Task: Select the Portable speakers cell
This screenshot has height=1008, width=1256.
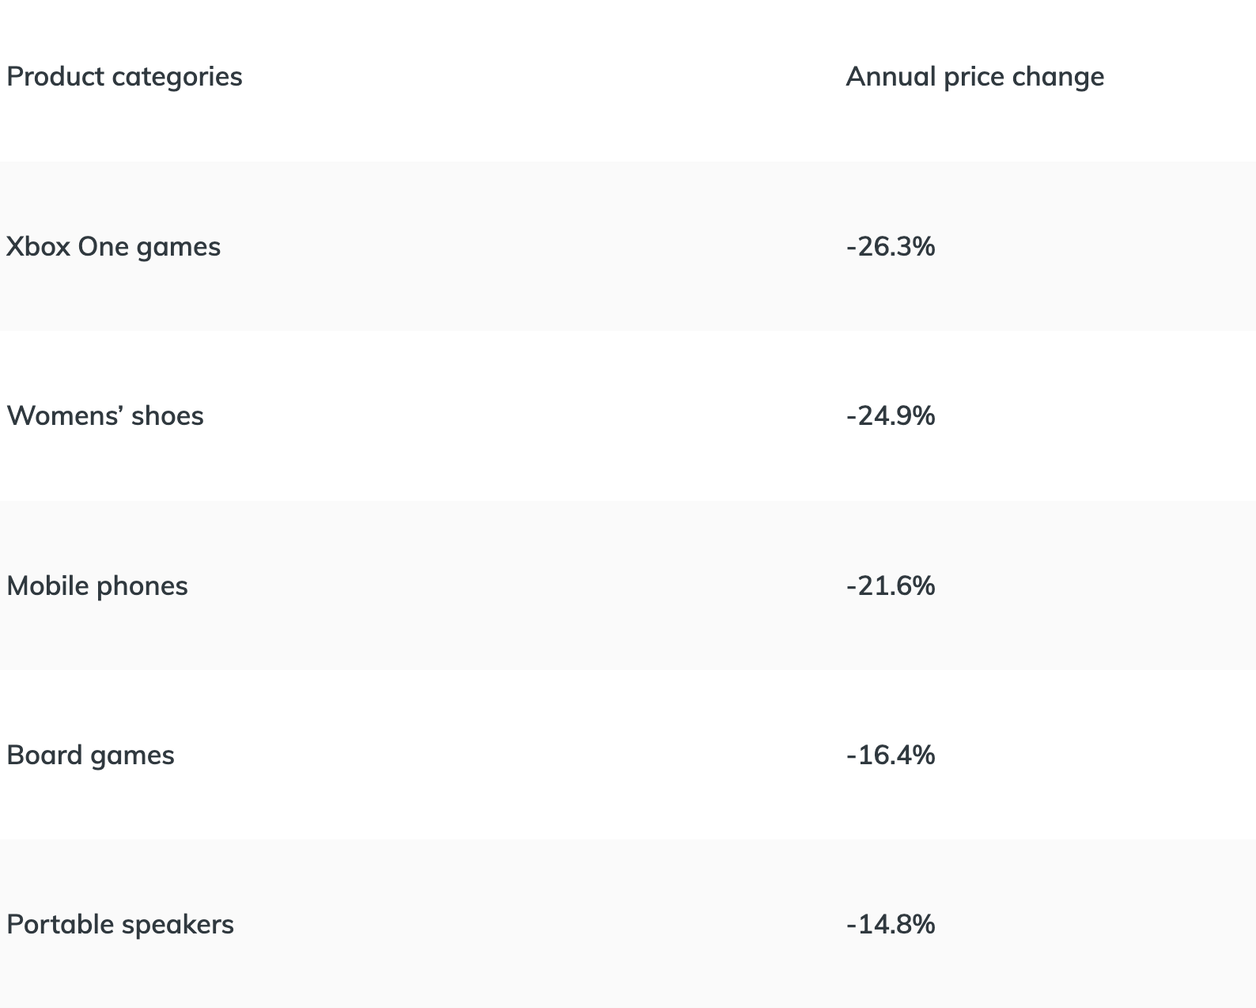Action: pyautogui.click(x=120, y=924)
